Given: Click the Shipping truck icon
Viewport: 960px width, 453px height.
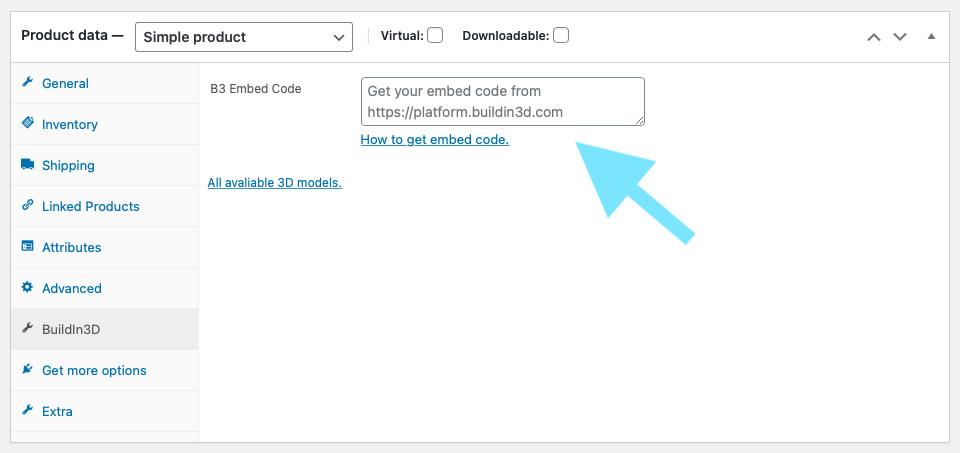Looking at the screenshot, I should [x=27, y=164].
